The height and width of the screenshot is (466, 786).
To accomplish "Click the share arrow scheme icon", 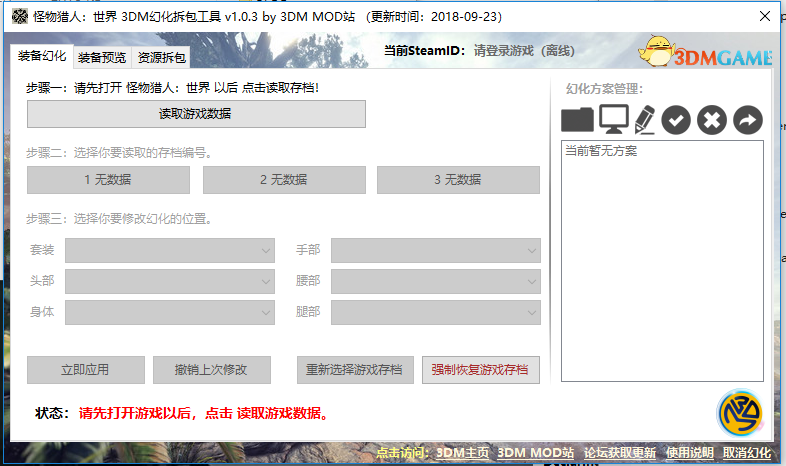I will coord(746,120).
